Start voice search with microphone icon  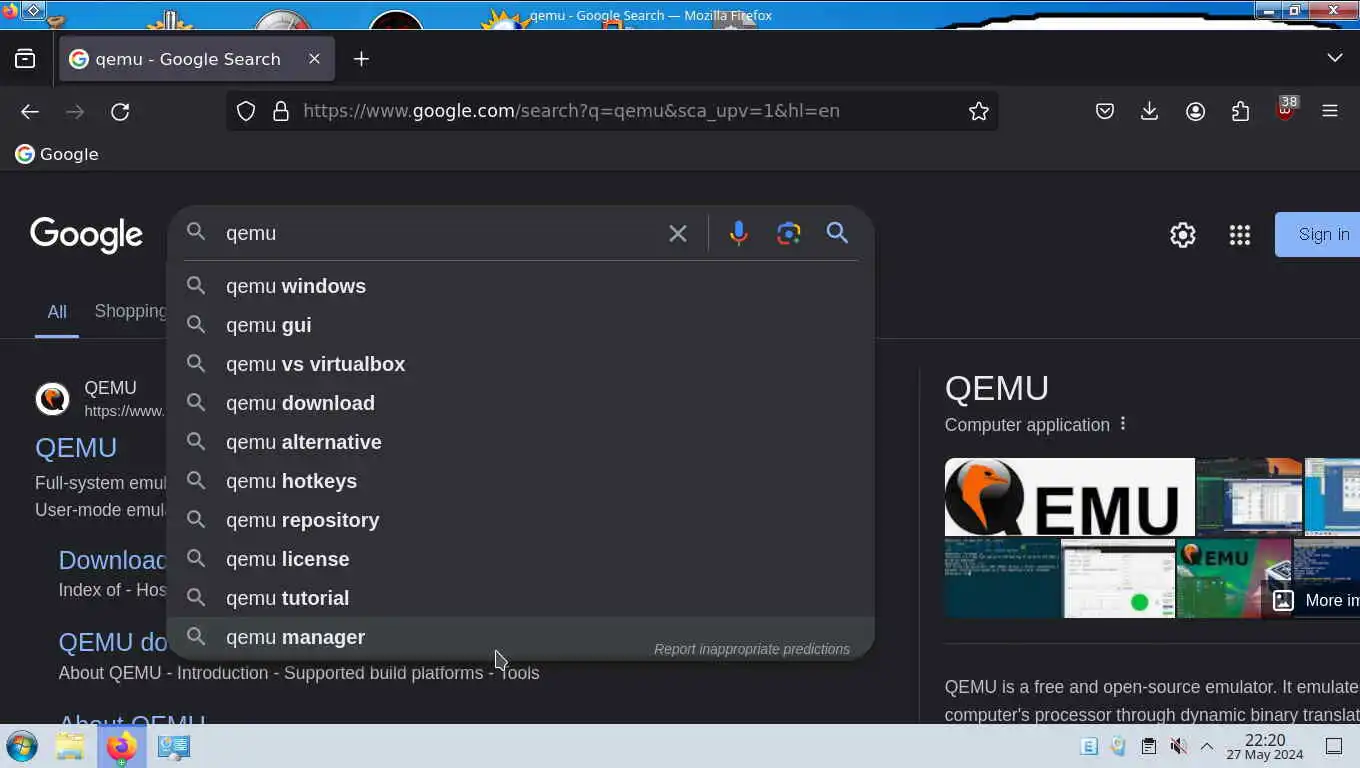[x=738, y=233]
